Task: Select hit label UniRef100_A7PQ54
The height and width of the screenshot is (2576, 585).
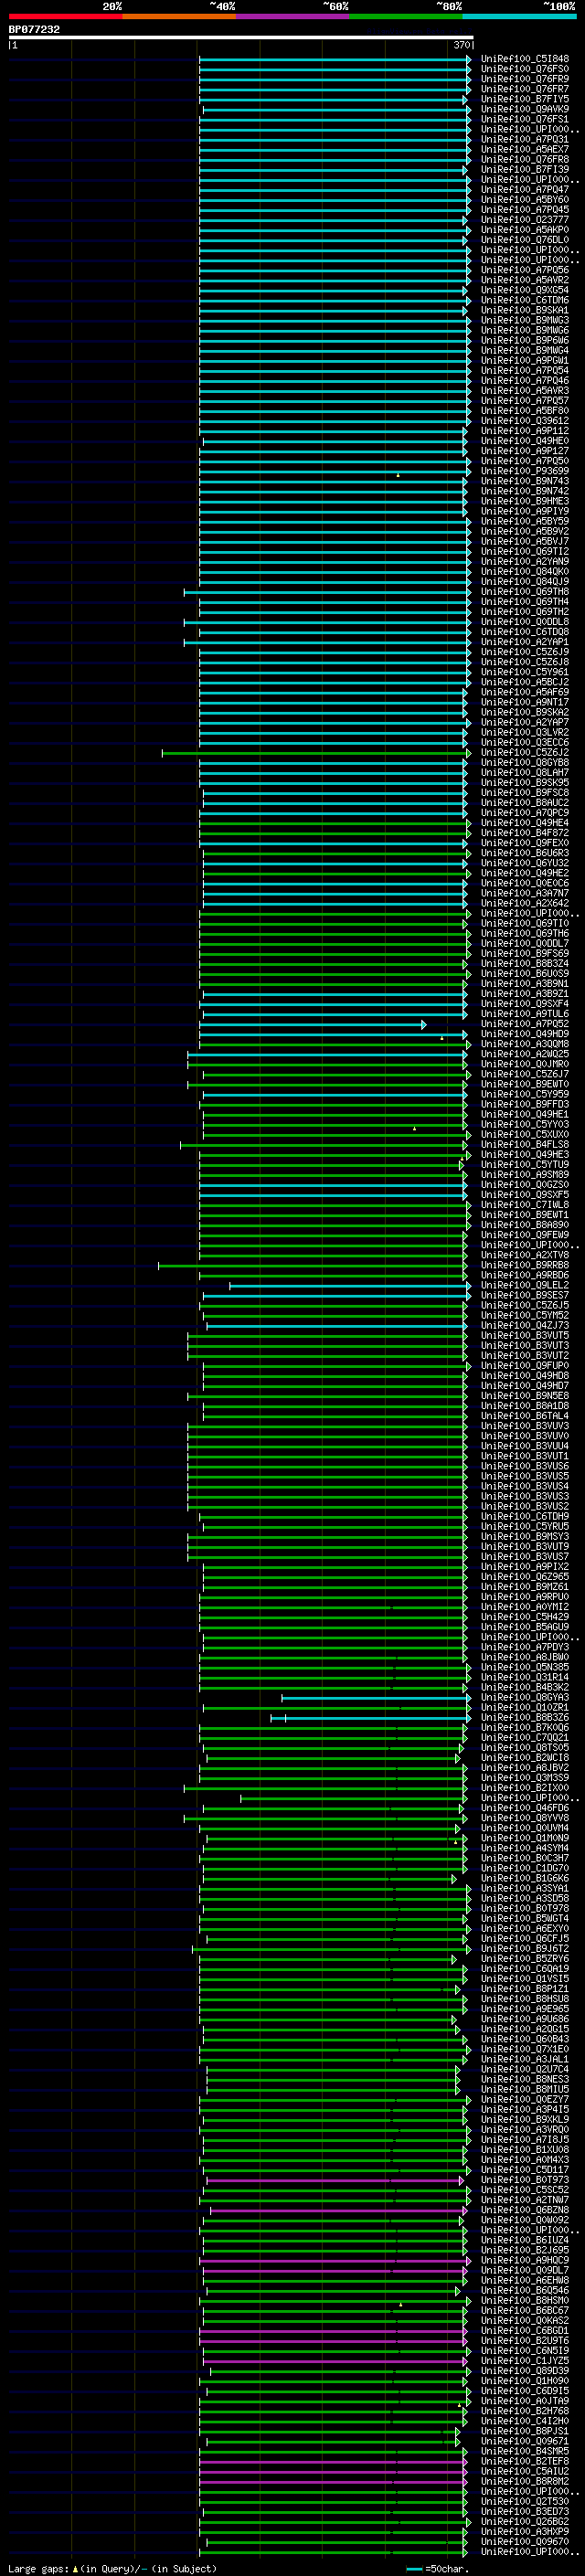Action: (525, 370)
